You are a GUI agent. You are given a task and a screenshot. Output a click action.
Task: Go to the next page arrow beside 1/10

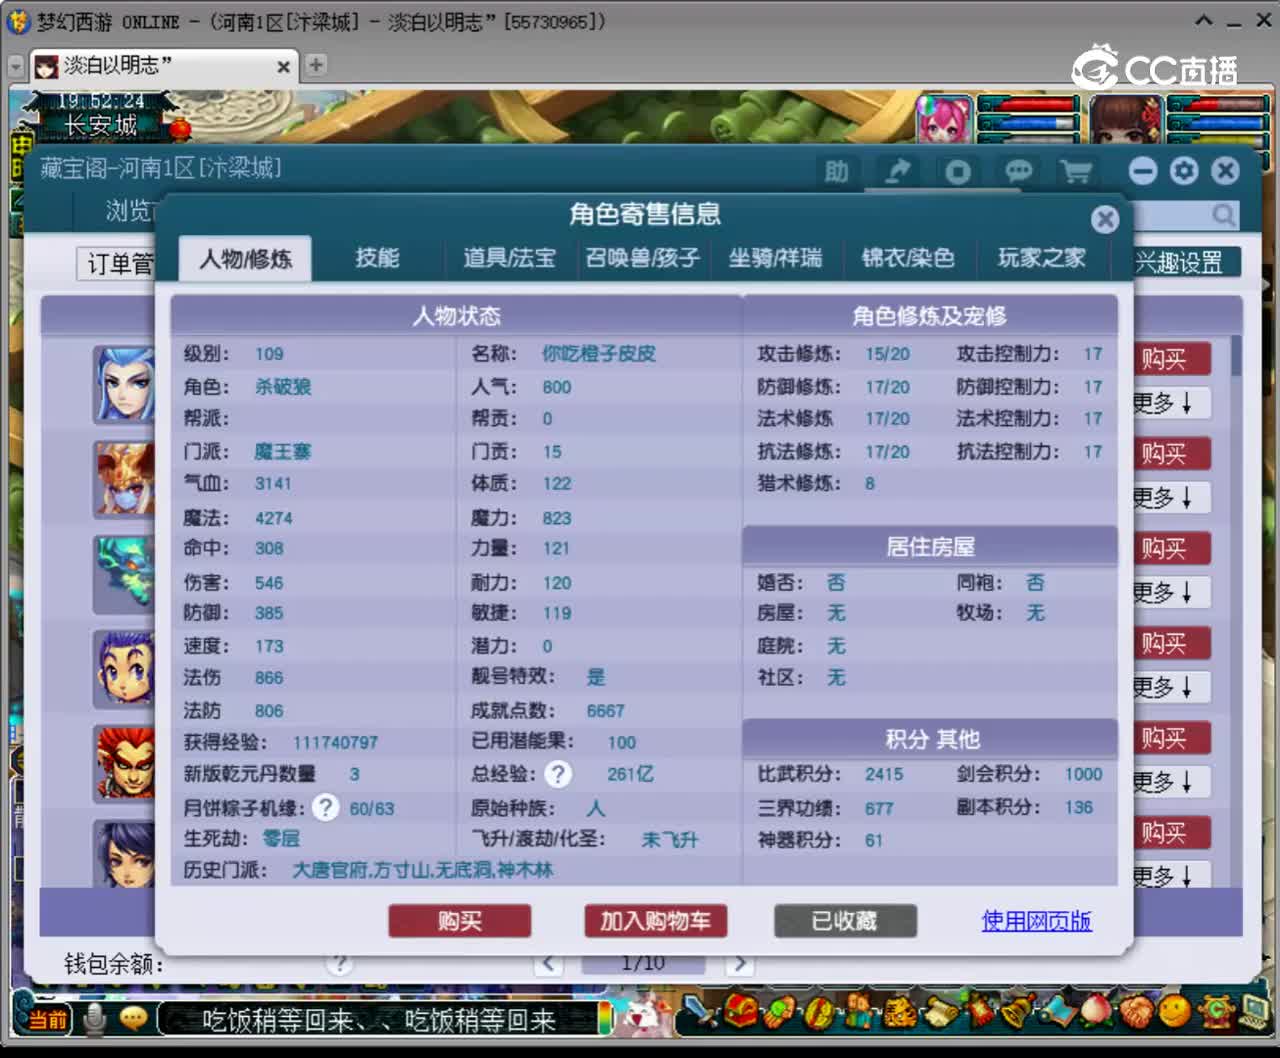pos(739,963)
